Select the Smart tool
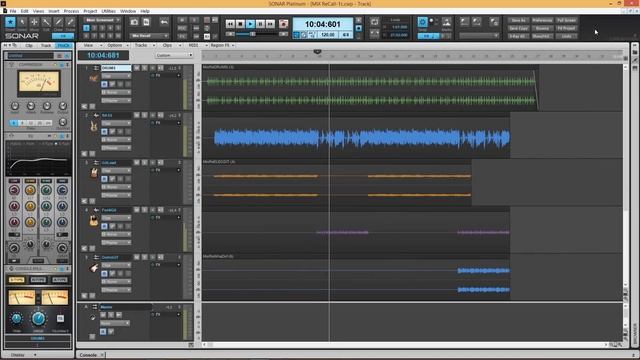The image size is (640, 360). pyautogui.click(x=10, y=22)
